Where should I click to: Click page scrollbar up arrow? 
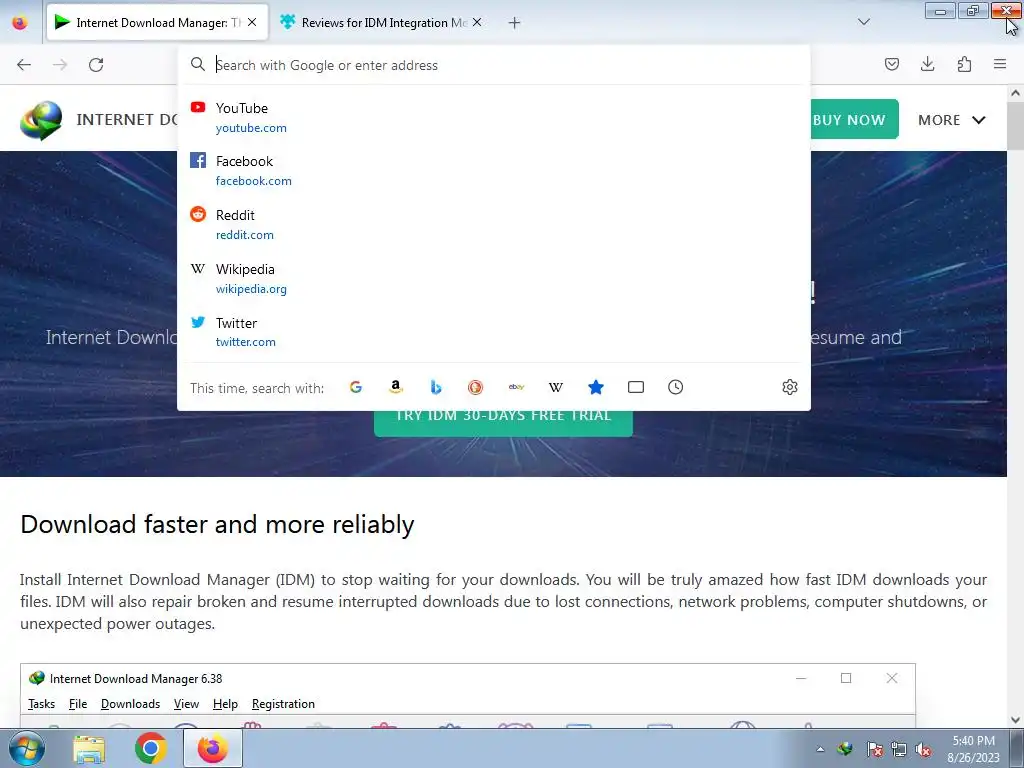pos(1015,93)
